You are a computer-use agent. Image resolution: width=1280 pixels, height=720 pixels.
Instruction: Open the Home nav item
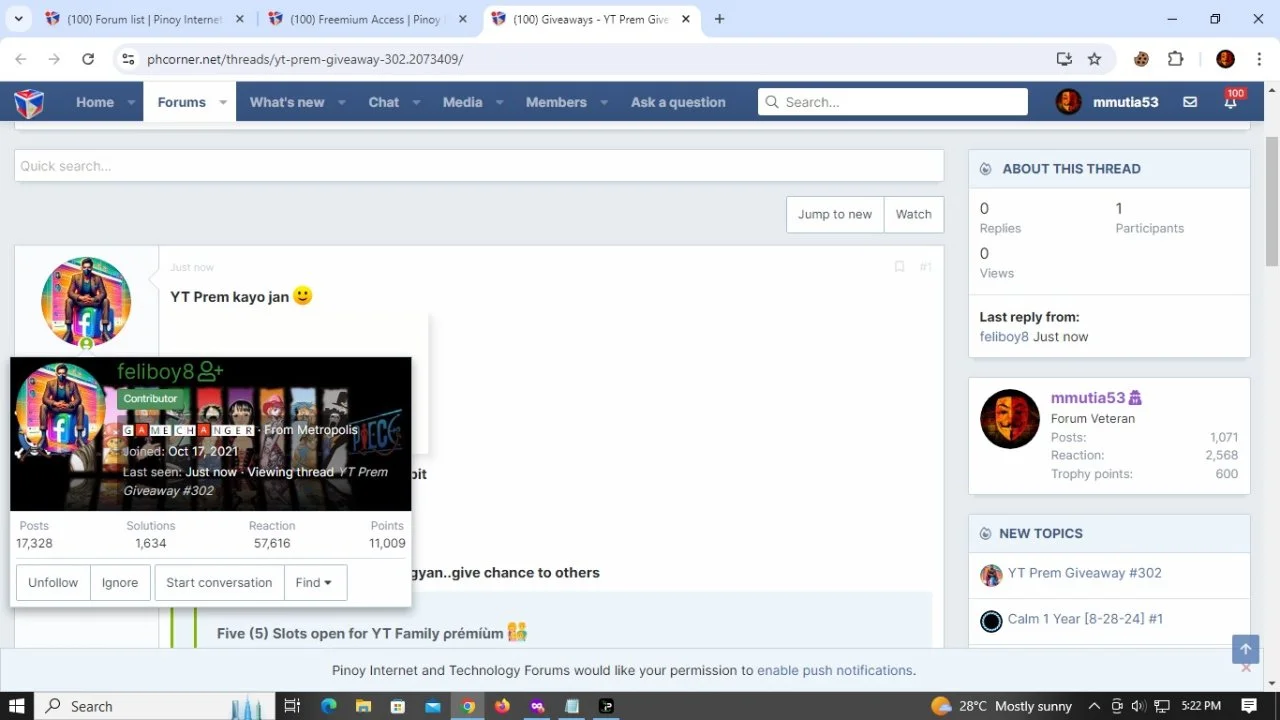(95, 102)
